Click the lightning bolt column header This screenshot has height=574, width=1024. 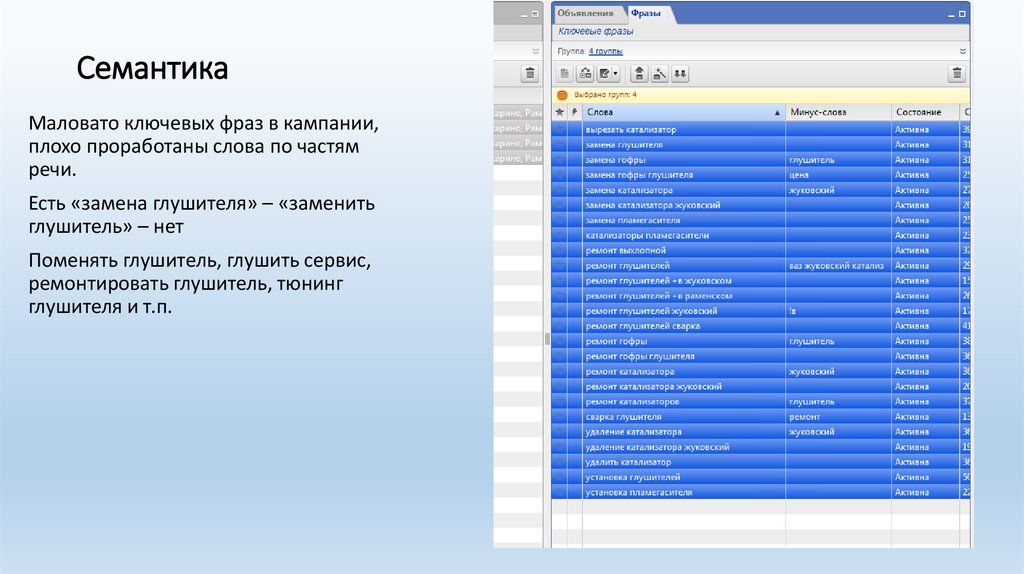[x=575, y=112]
